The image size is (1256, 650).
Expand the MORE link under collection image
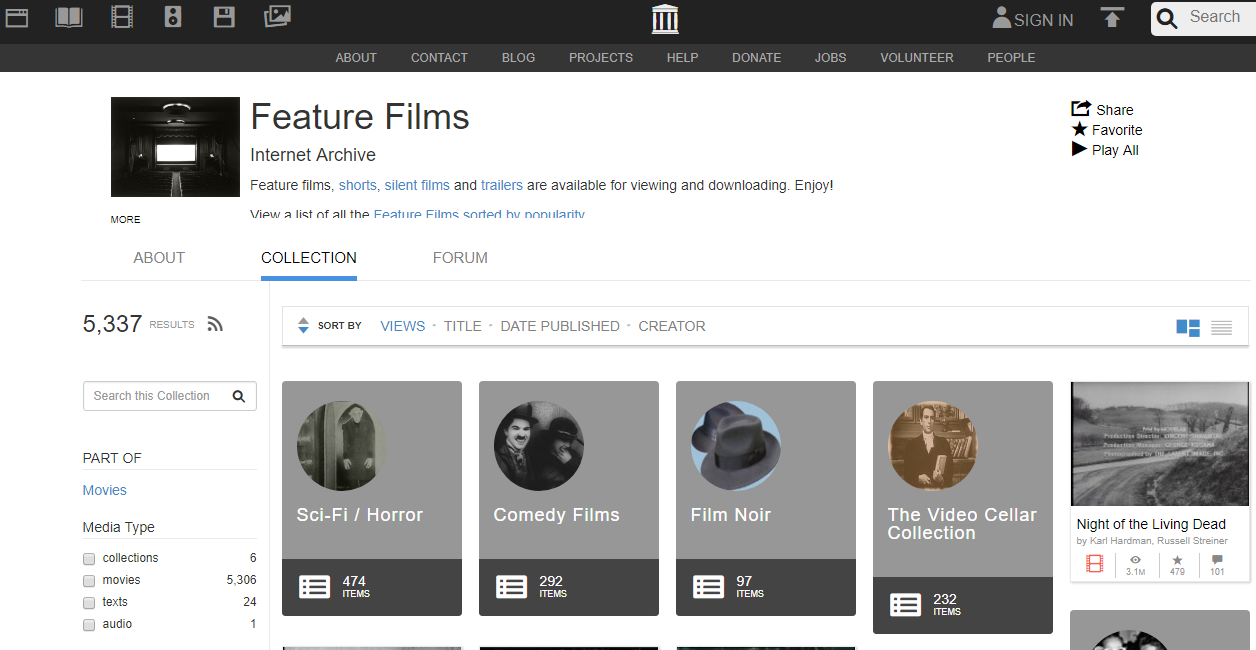click(126, 219)
